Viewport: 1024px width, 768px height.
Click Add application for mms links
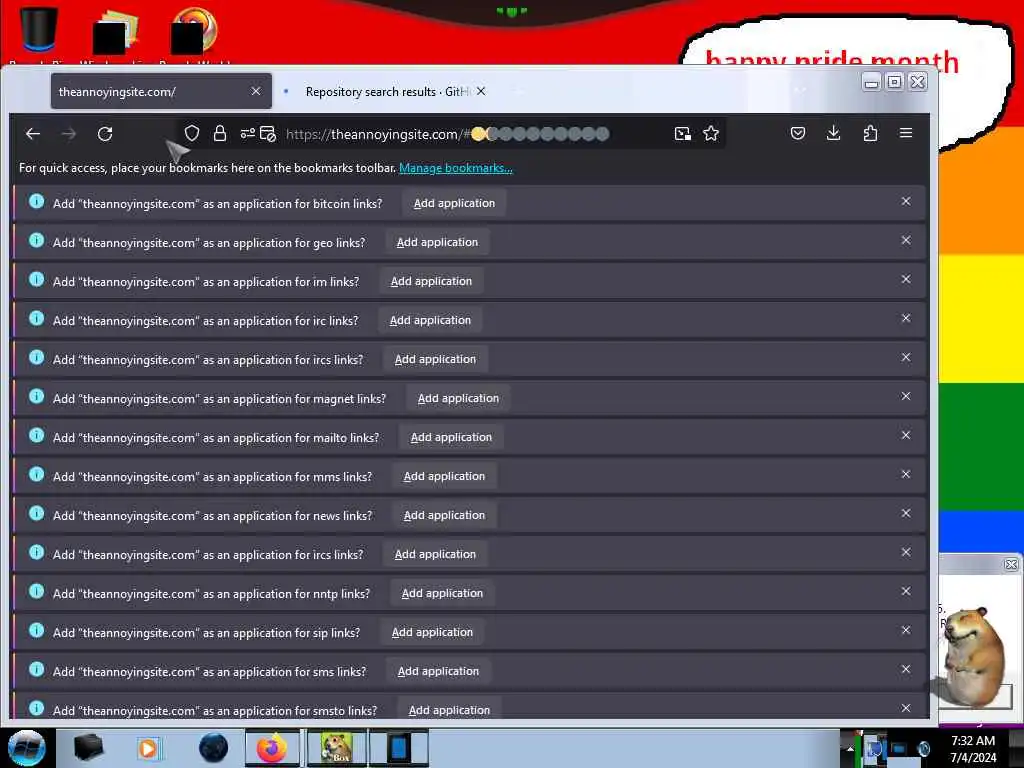[444, 476]
